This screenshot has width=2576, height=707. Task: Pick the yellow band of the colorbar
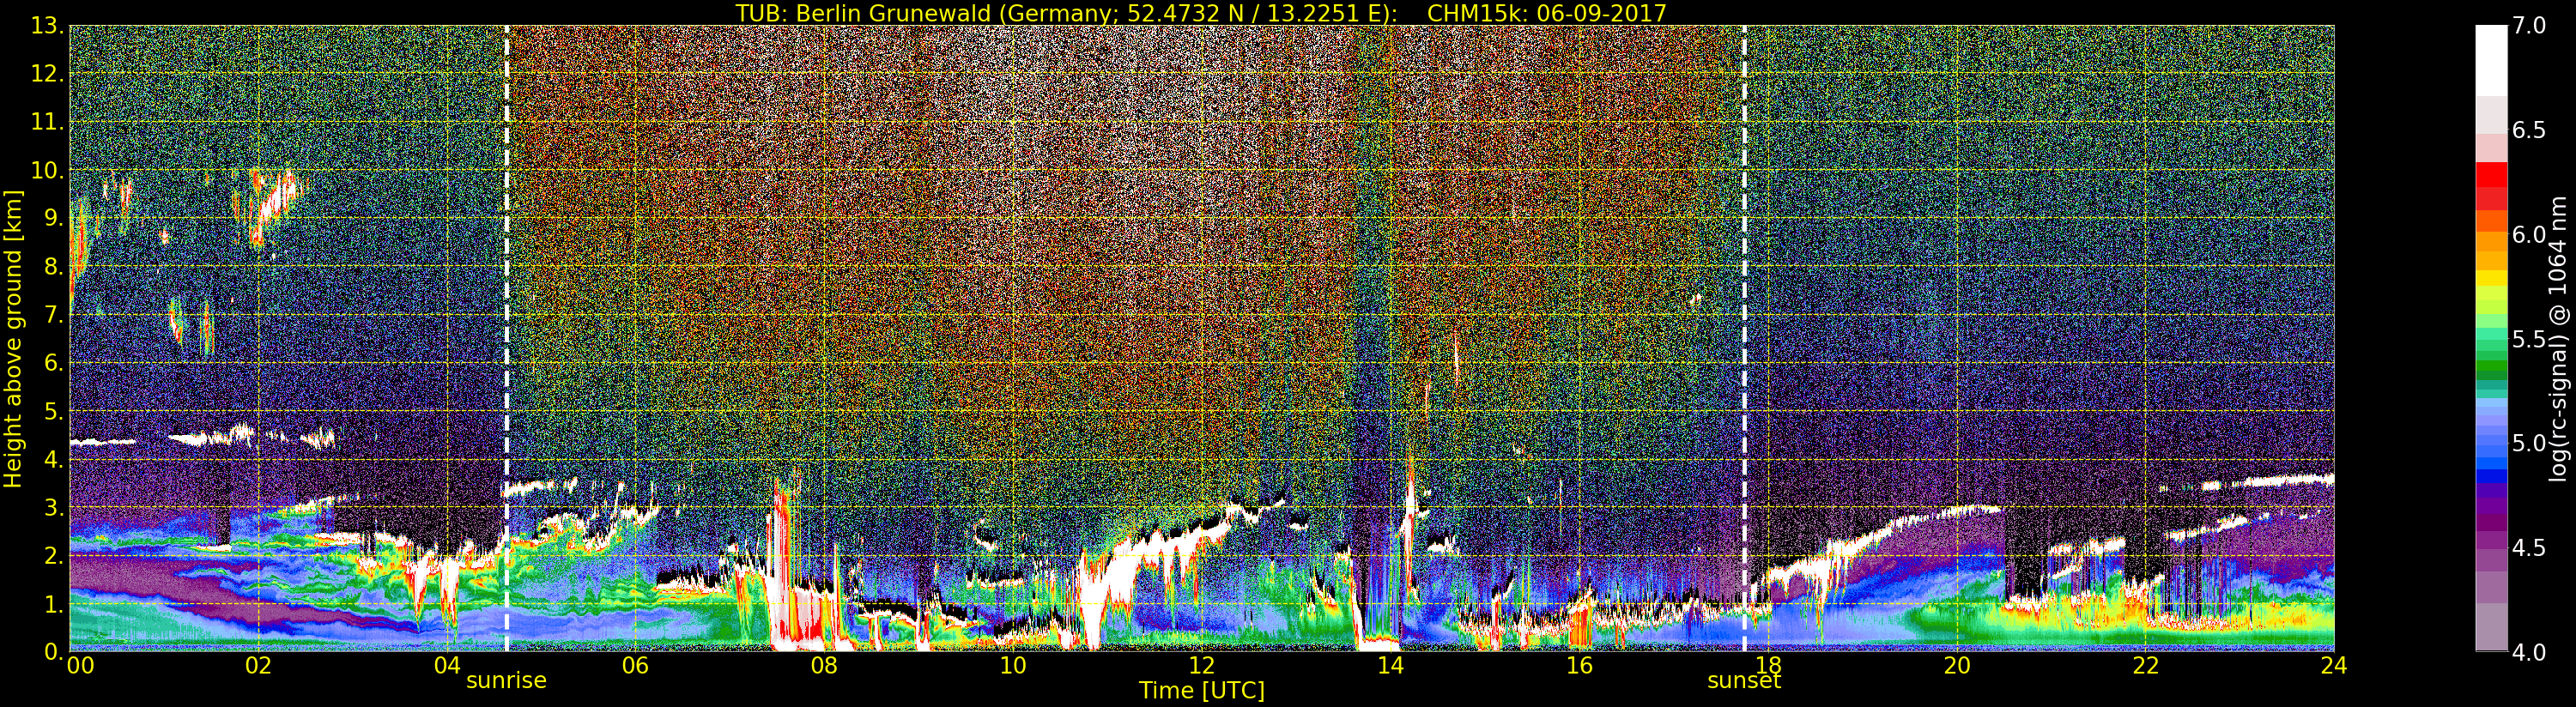point(2491,278)
